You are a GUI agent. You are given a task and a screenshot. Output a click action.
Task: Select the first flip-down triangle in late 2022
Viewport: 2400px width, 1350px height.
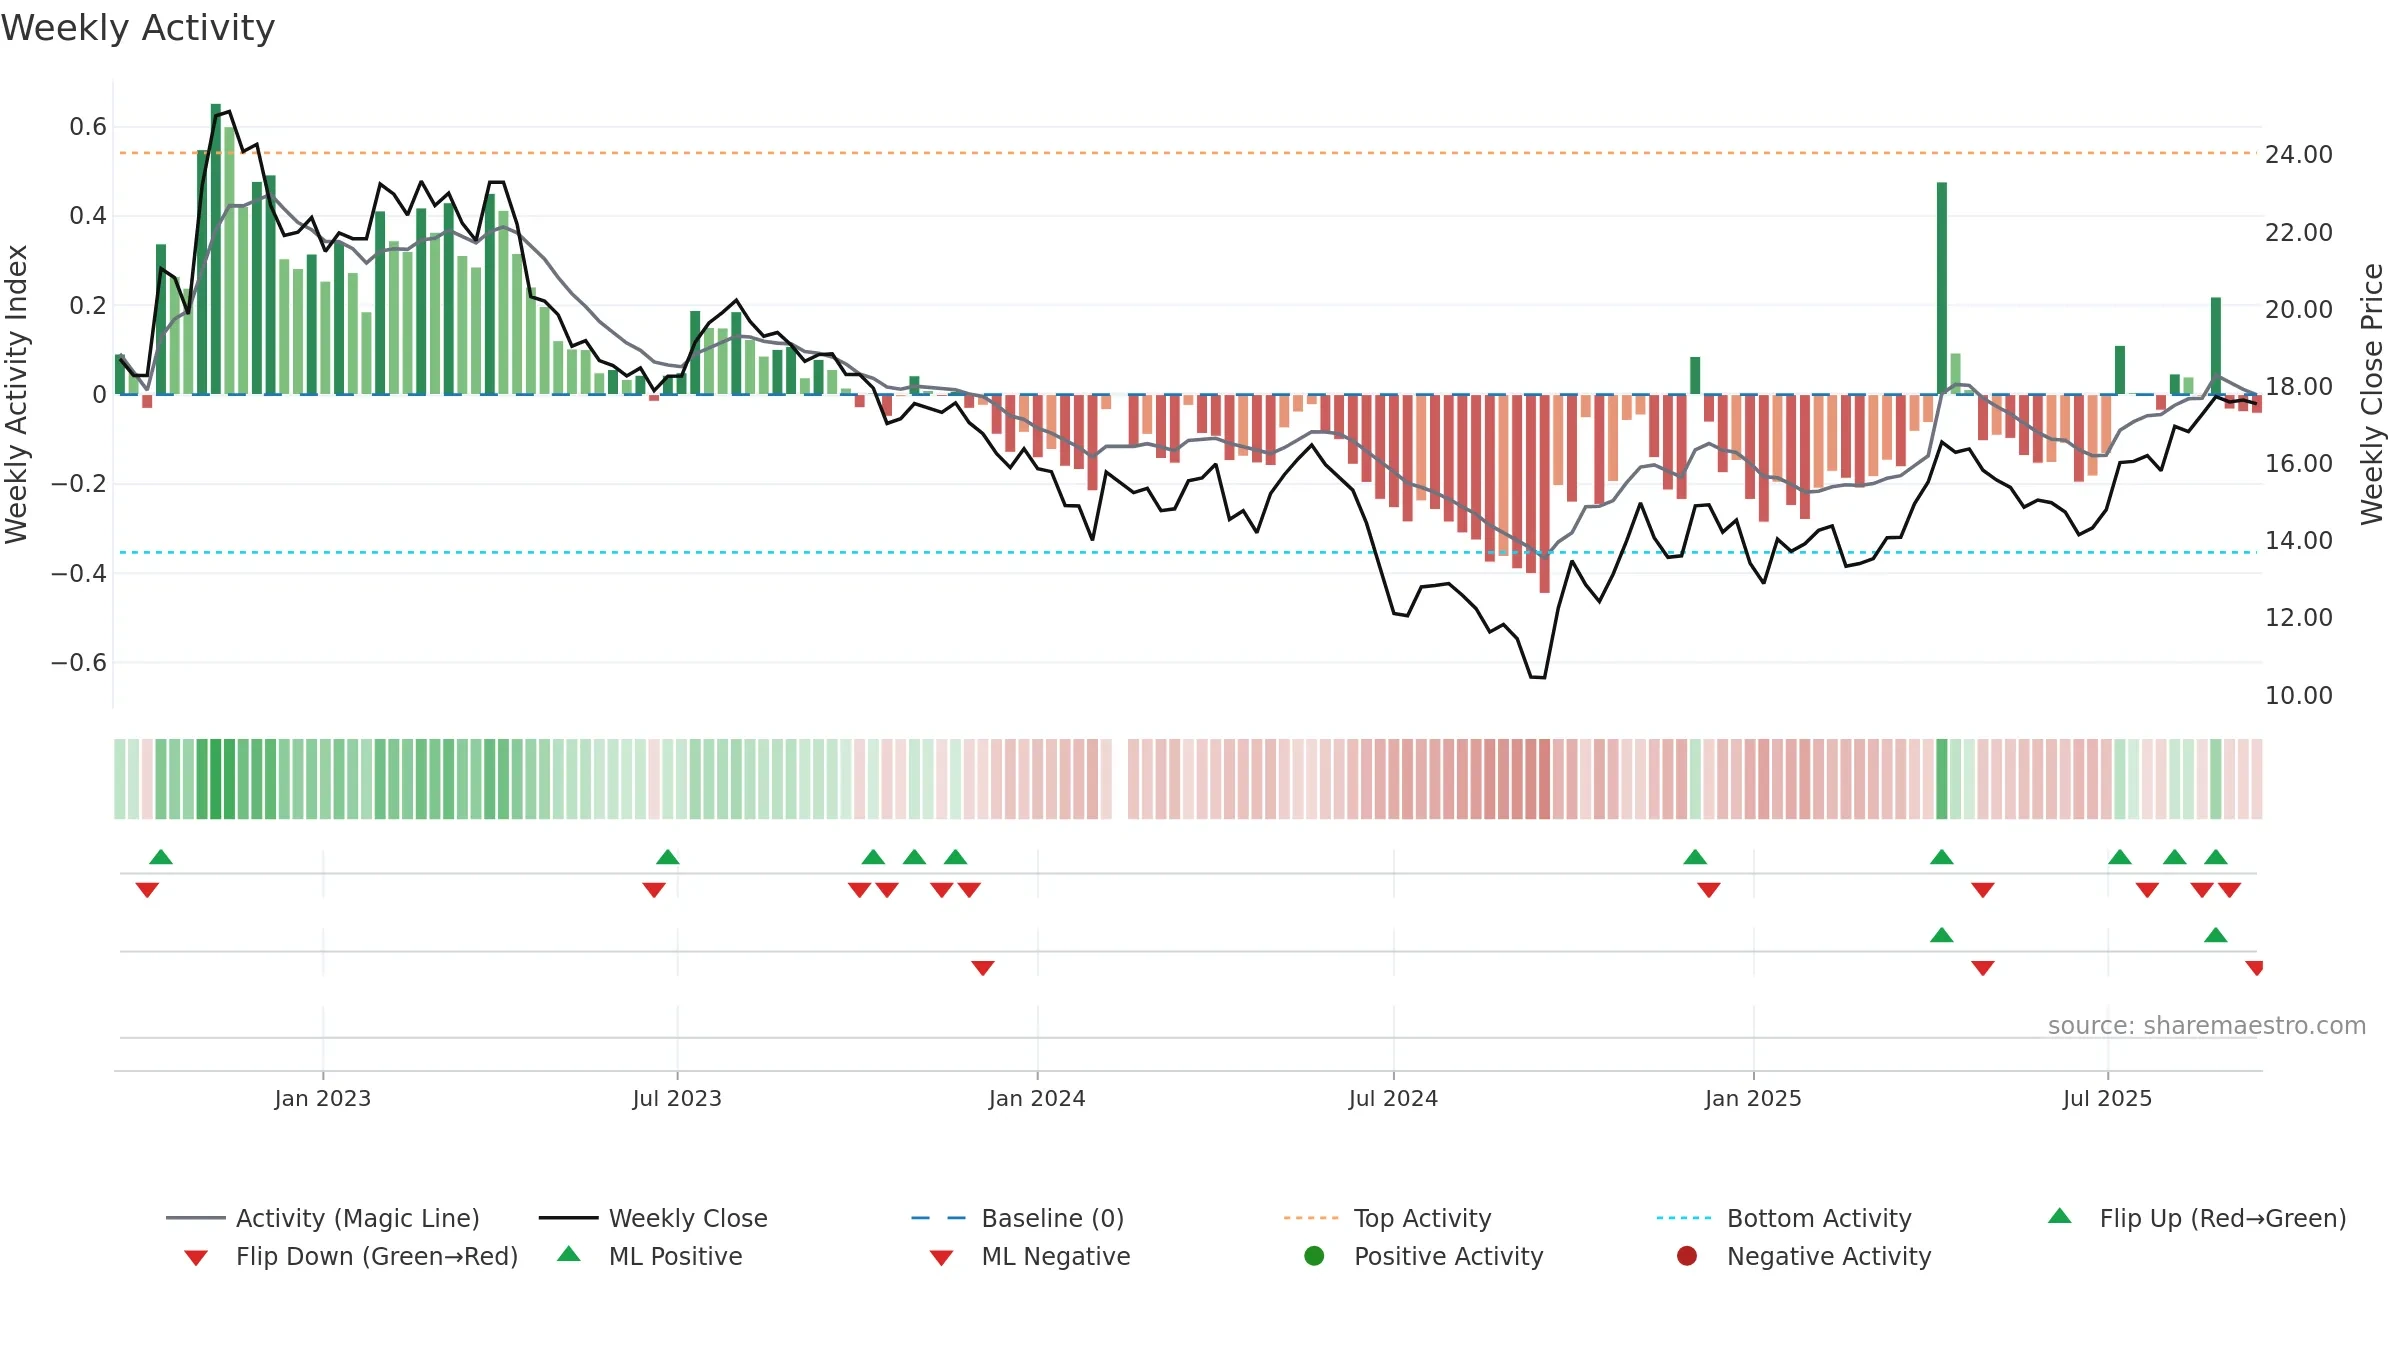pos(147,890)
